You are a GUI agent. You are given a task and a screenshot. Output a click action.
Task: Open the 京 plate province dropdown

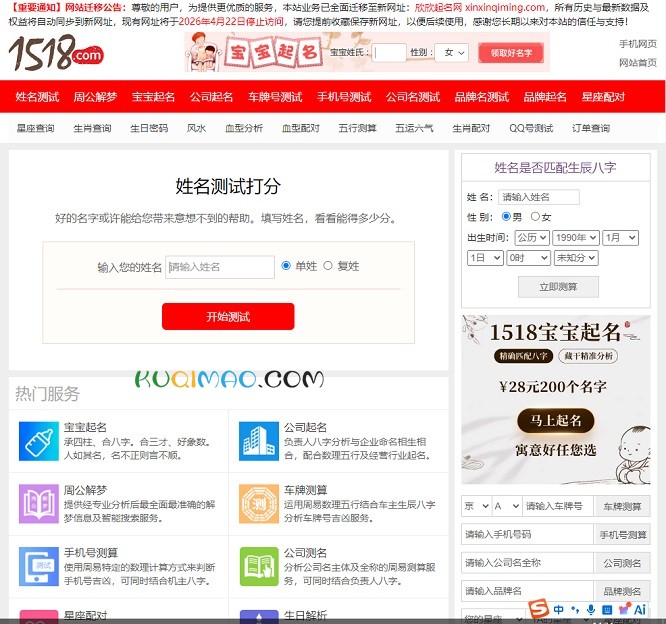point(477,506)
